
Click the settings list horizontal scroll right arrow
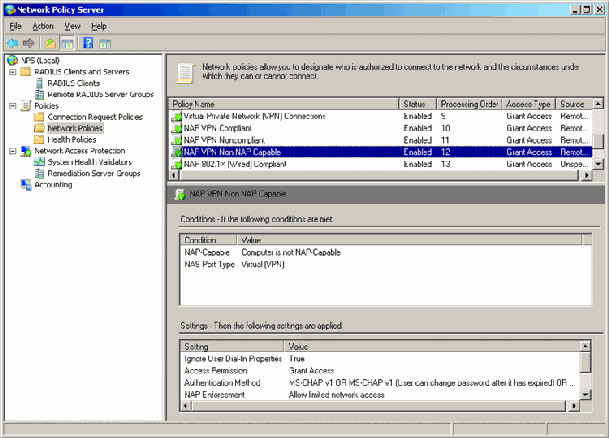pyautogui.click(x=573, y=406)
